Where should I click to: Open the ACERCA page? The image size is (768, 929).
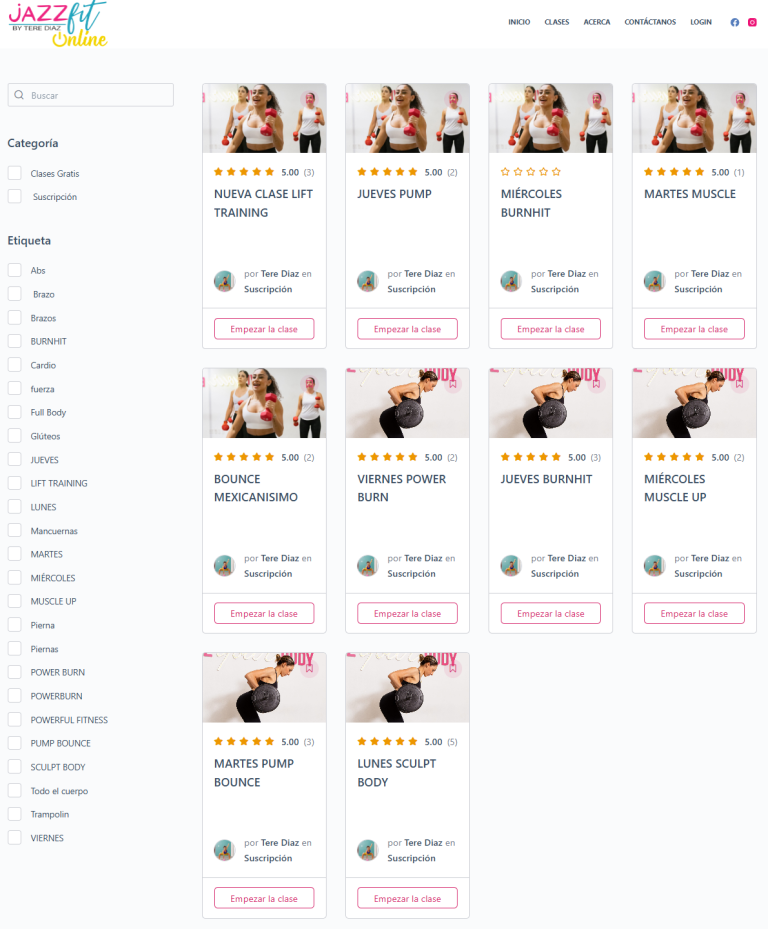[x=597, y=22]
